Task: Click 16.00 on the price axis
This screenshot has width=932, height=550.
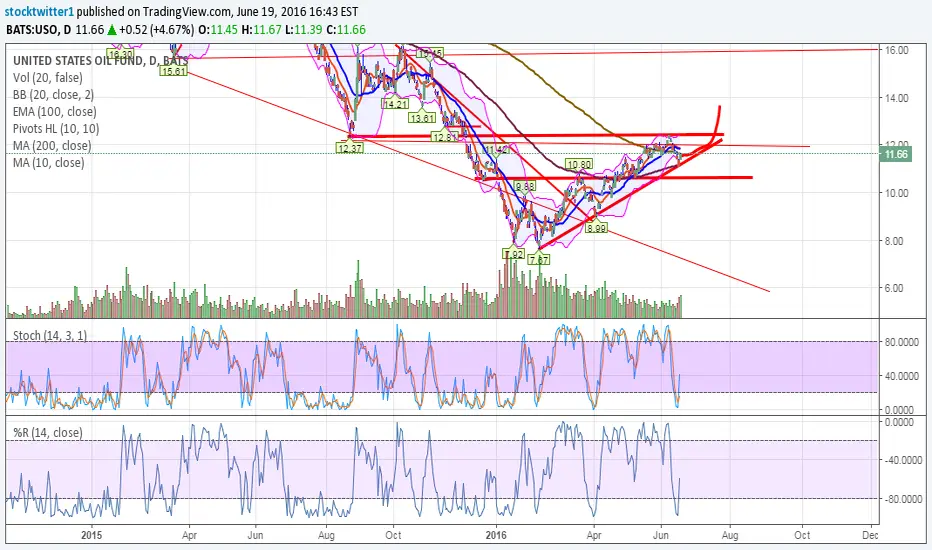Action: point(896,51)
